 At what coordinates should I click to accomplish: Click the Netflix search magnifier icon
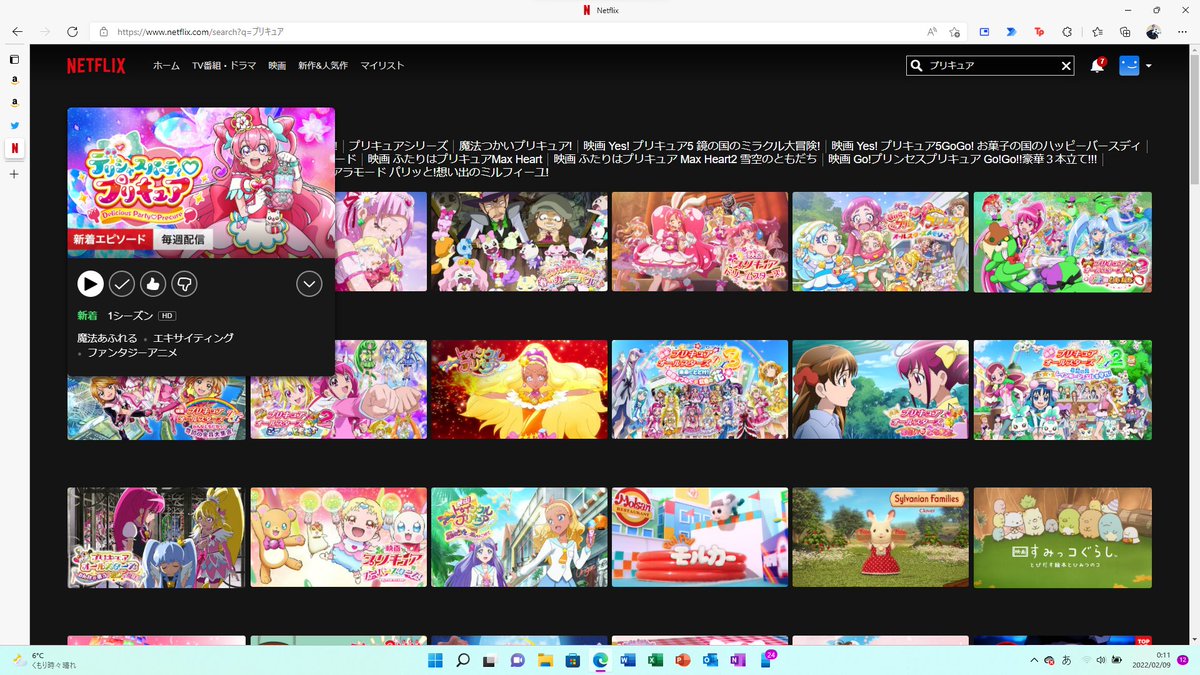coord(916,66)
